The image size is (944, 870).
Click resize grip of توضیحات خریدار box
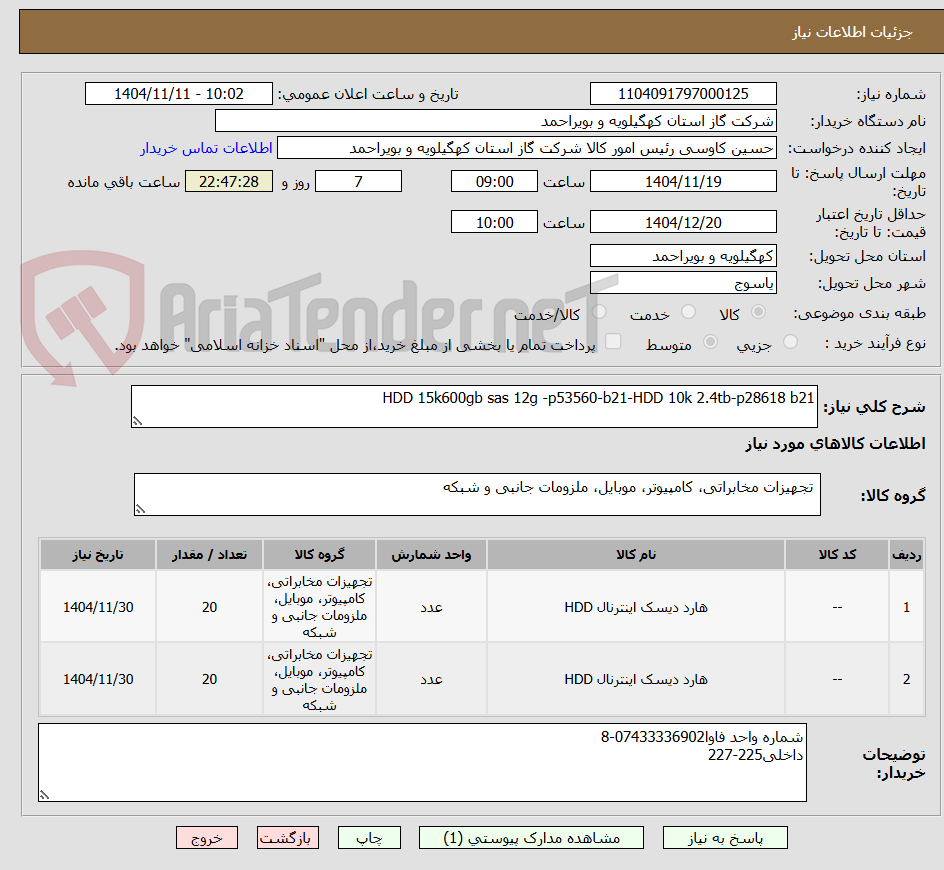click(45, 795)
